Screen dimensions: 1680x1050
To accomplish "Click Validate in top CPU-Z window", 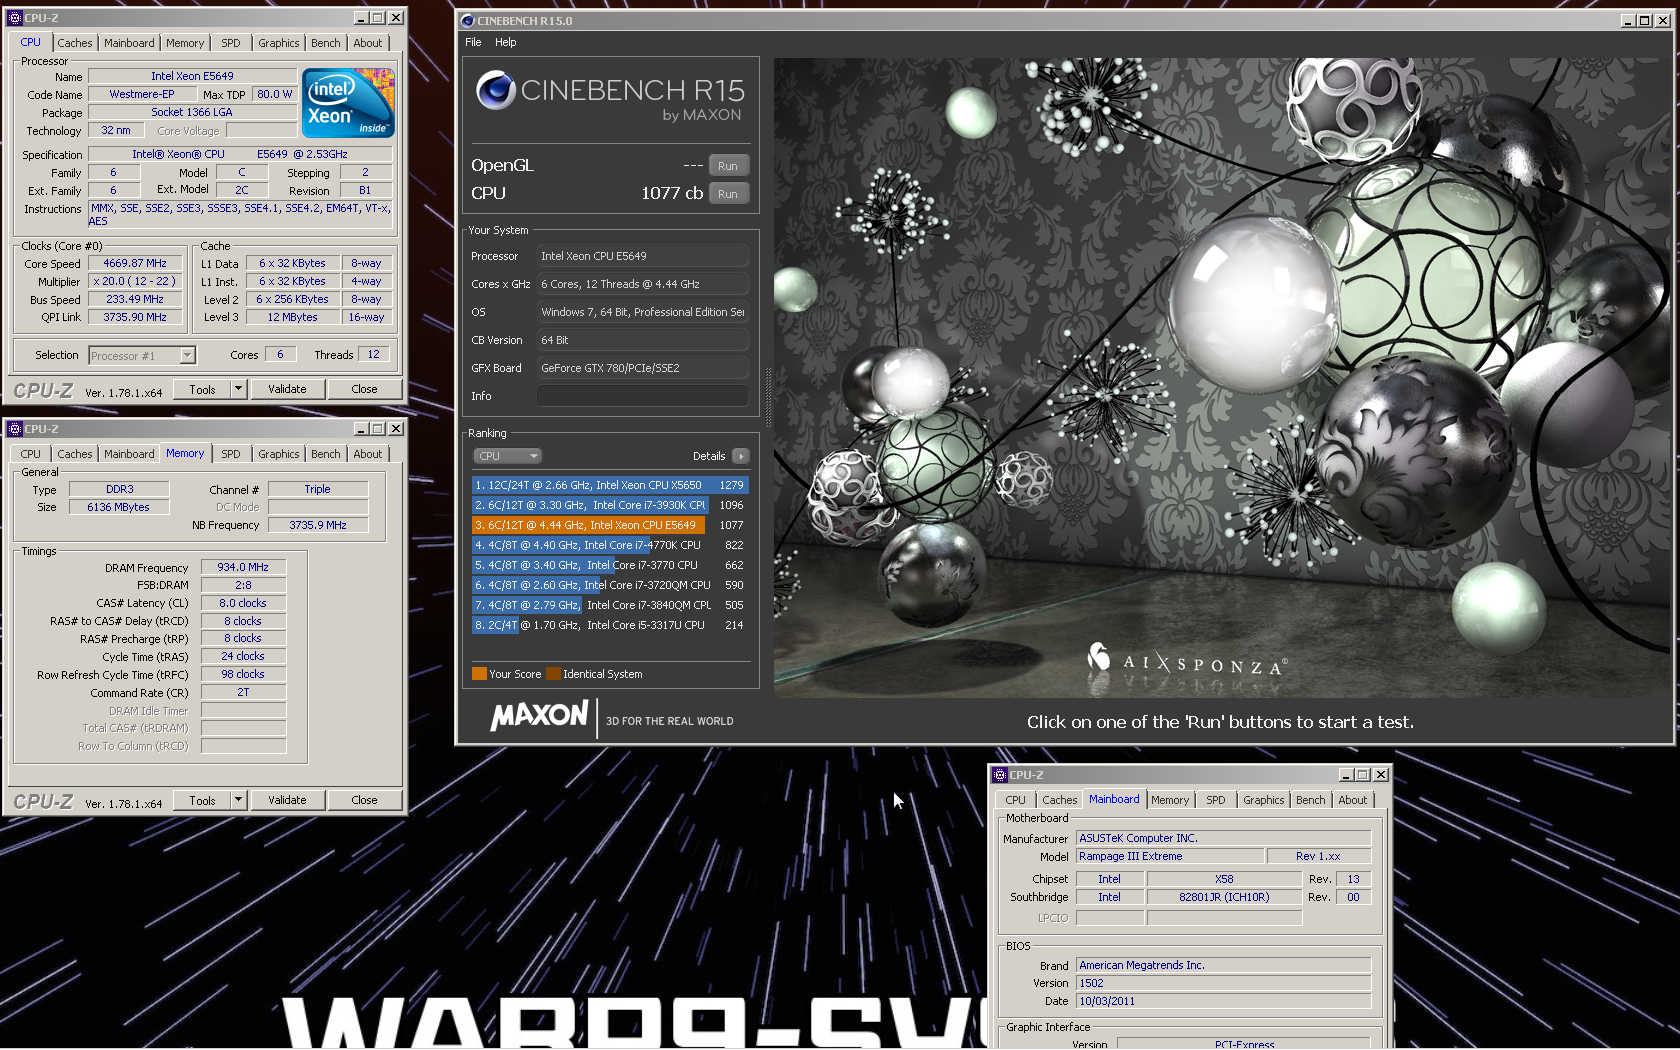I will coord(287,389).
